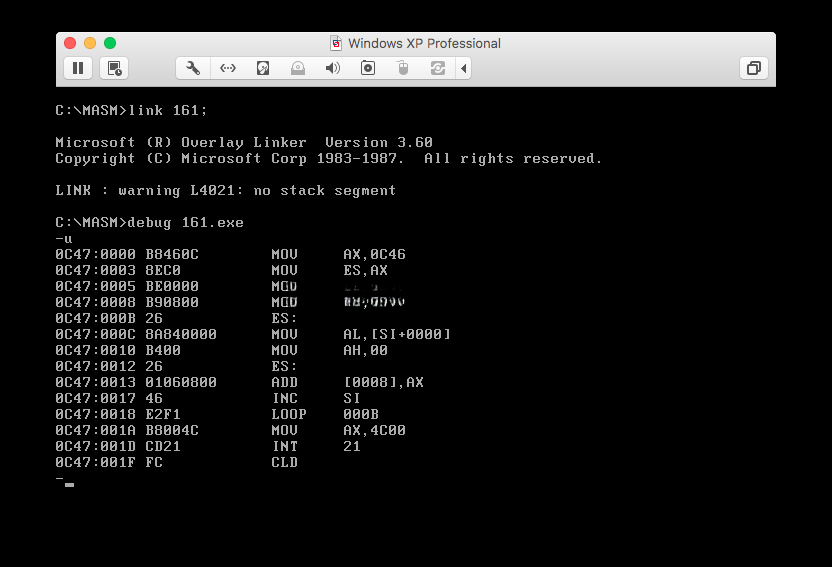This screenshot has height=567, width=832.
Task: Click 'Microsoft (R) Overlay Linker' line
Action: [x=244, y=142]
